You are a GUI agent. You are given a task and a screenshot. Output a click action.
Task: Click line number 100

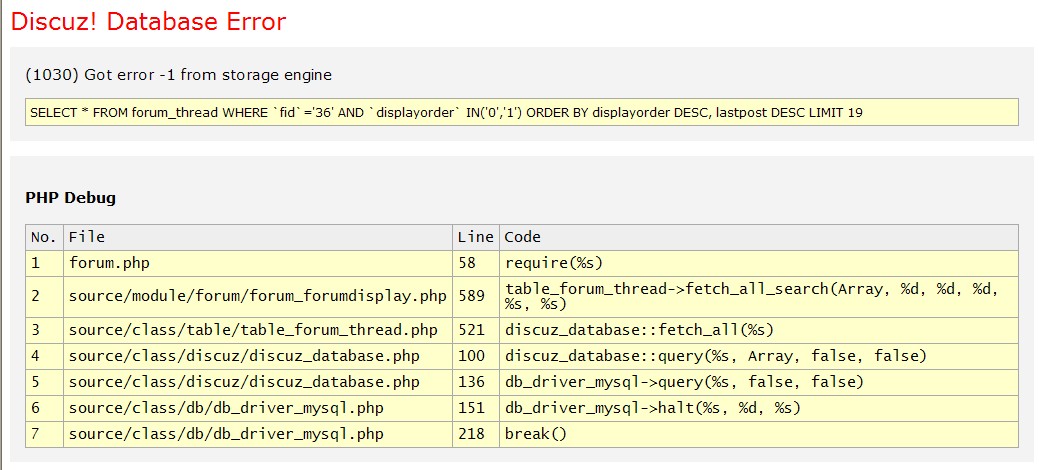pos(476,356)
